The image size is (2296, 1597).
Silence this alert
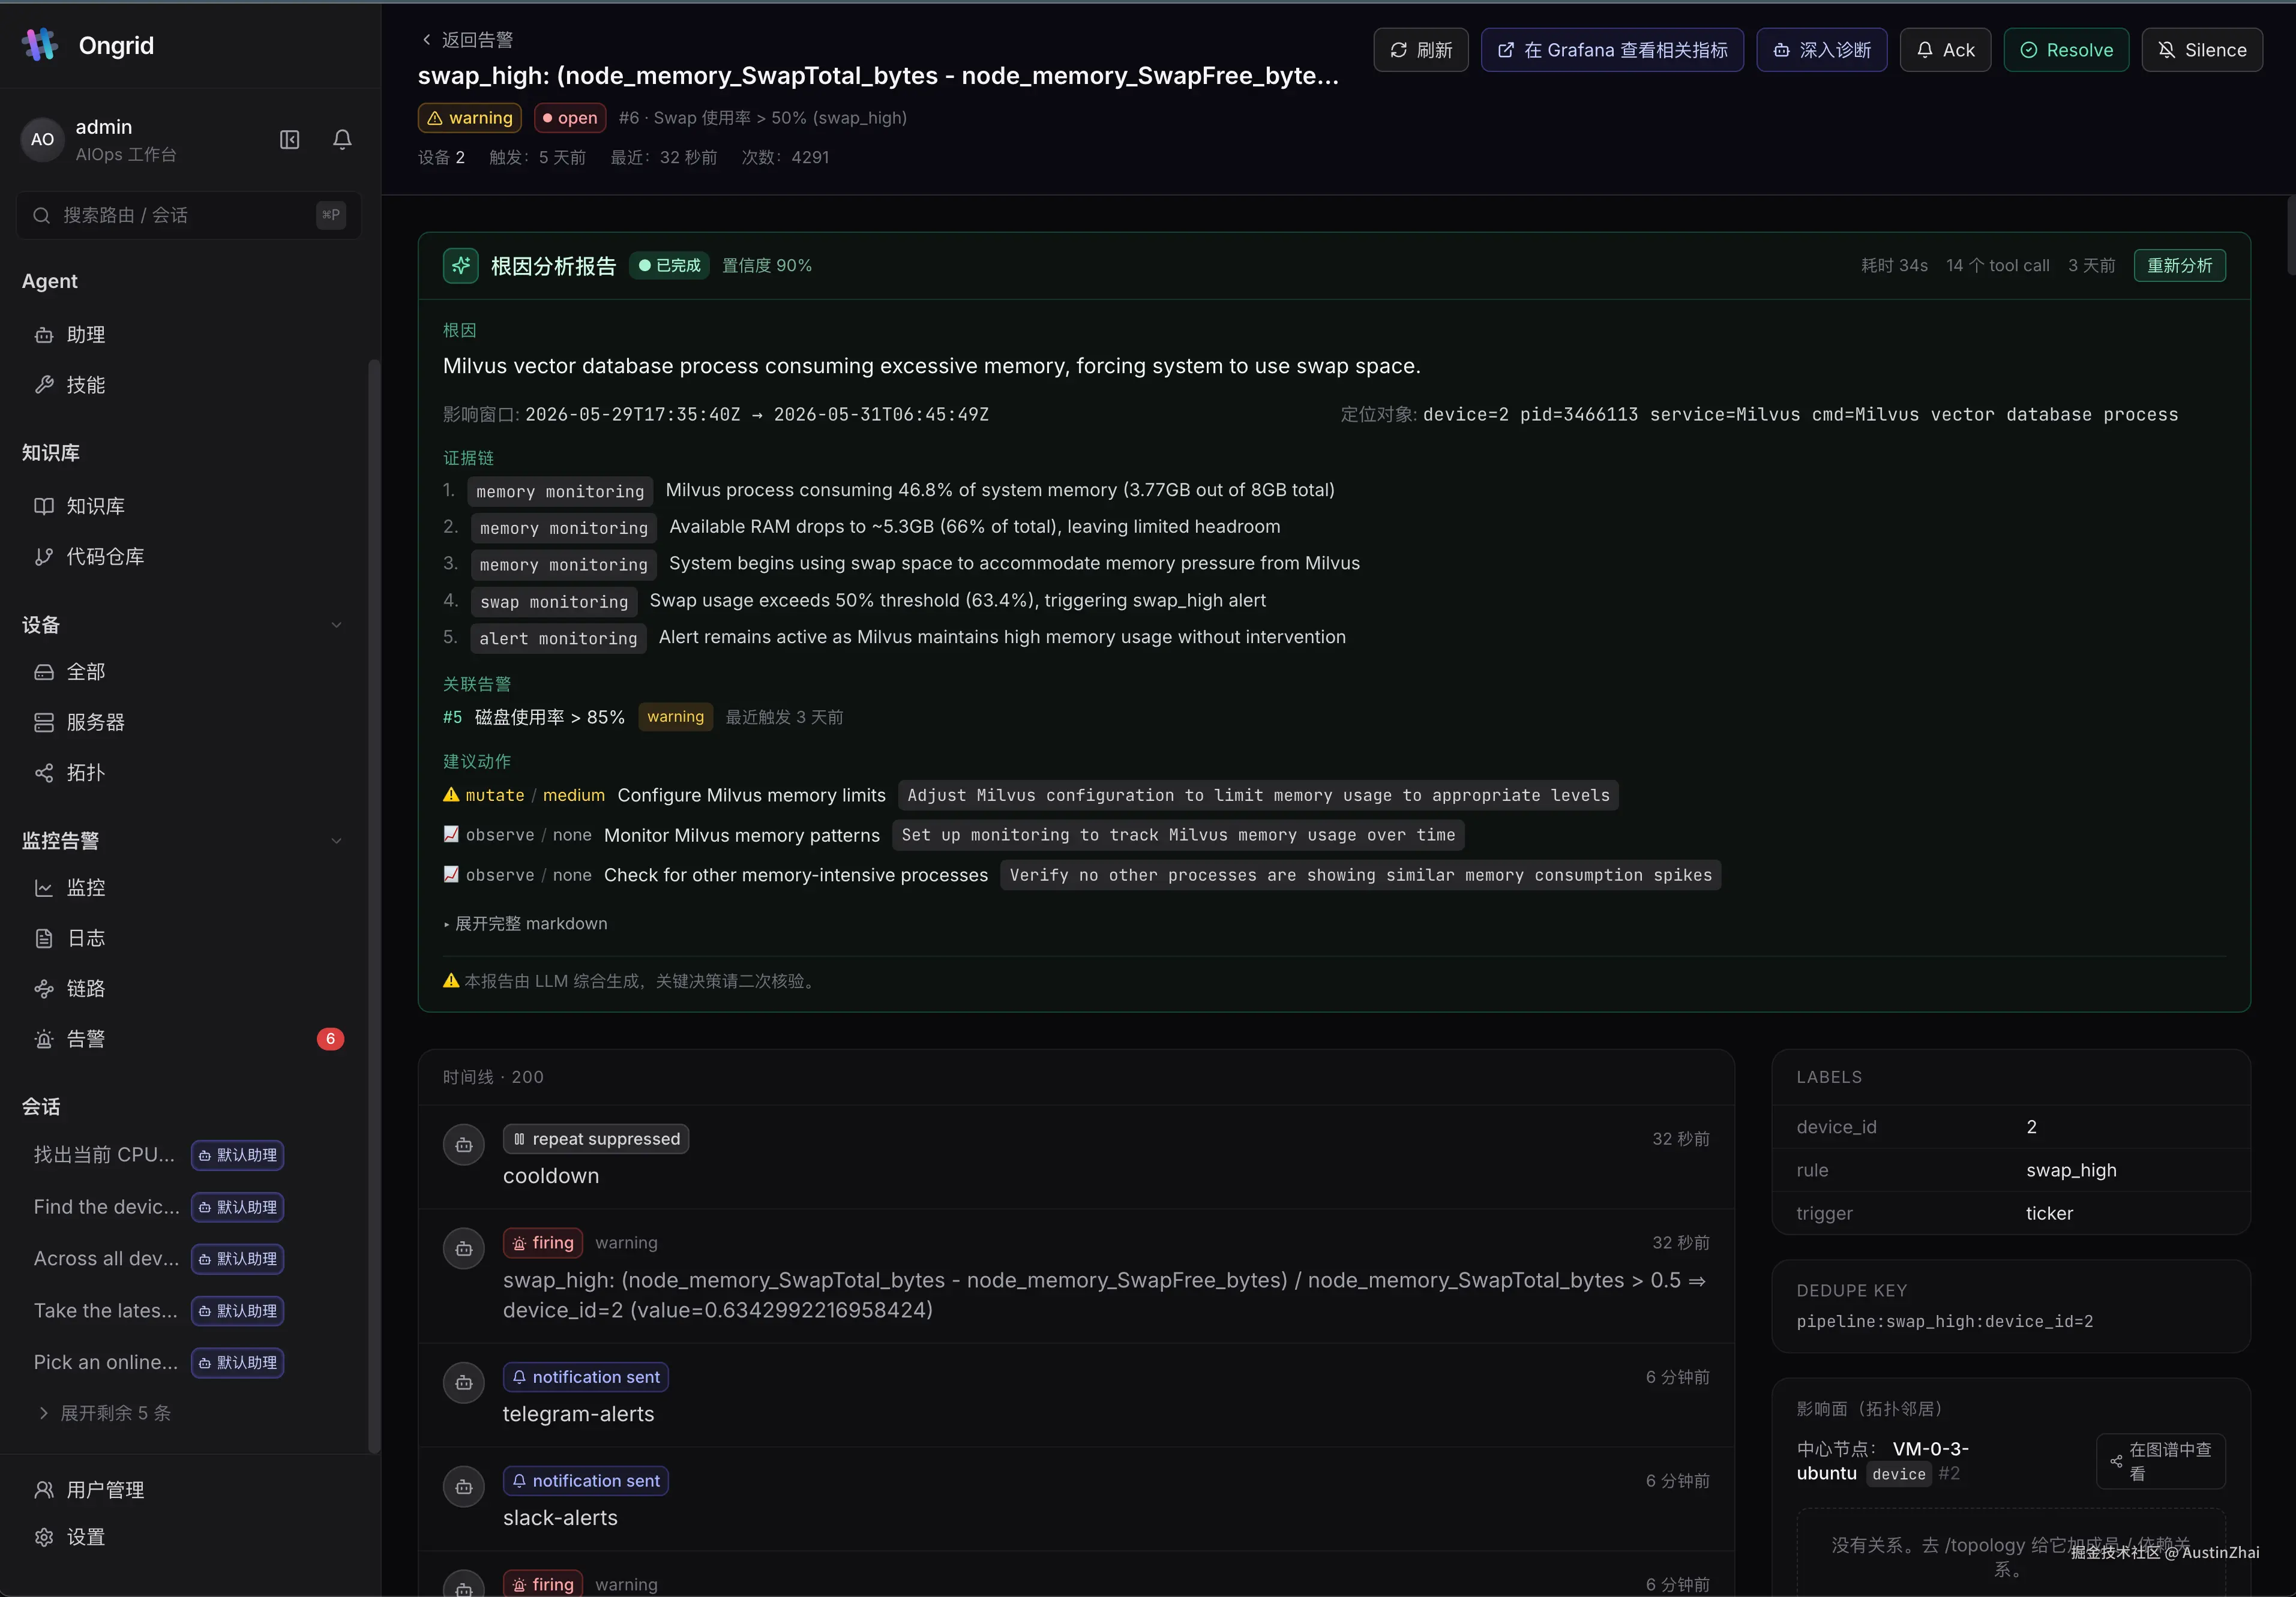(2202, 50)
